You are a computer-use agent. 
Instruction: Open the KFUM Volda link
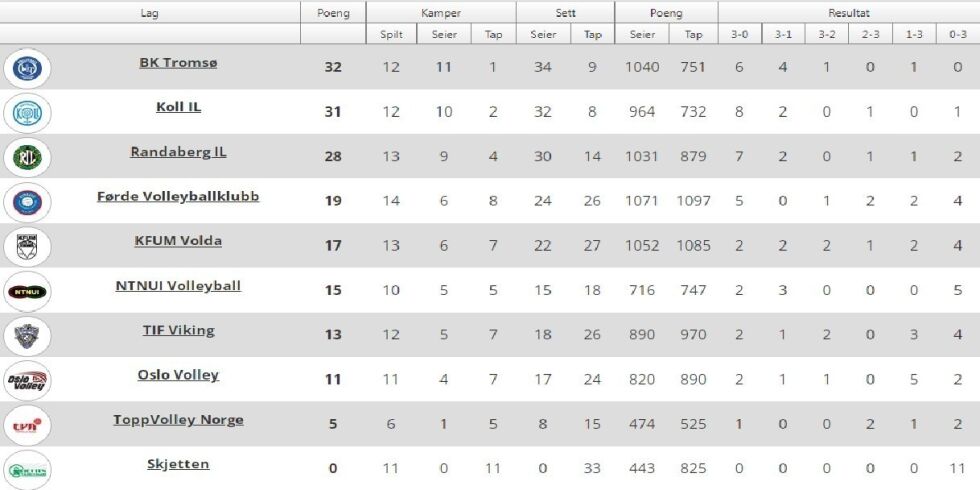178,241
